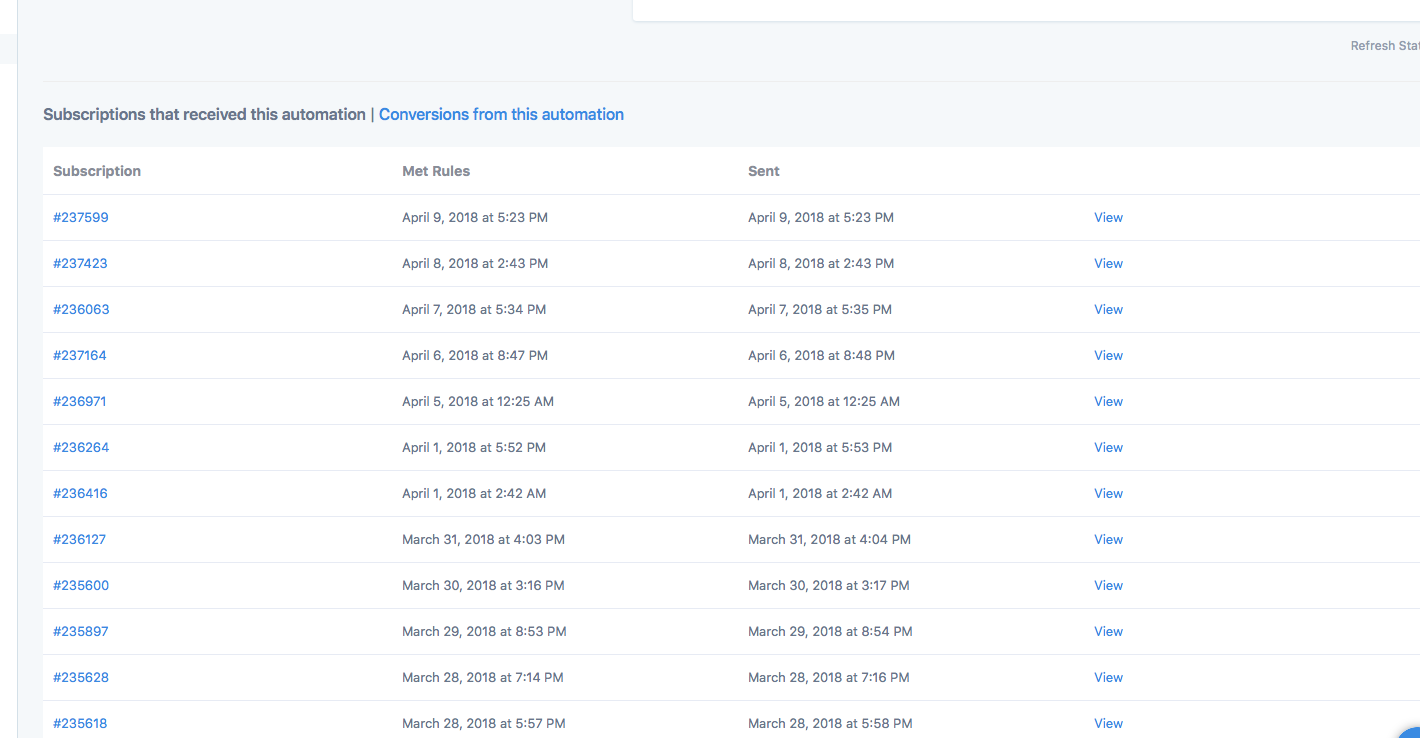Viewport: 1420px width, 738px height.
Task: View the row for subscription #236063
Action: click(1108, 309)
